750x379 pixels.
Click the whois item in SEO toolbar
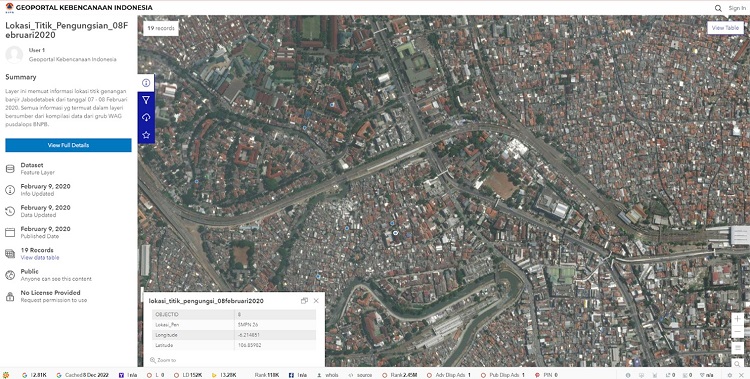328,375
